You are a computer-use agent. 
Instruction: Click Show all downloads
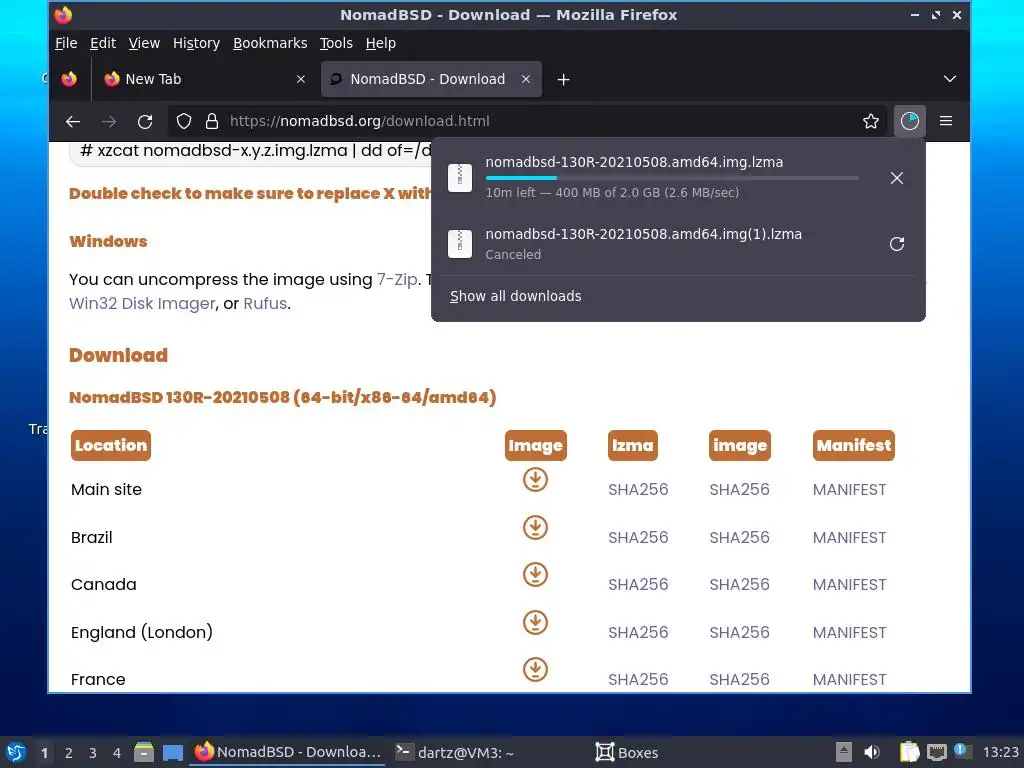(x=515, y=296)
